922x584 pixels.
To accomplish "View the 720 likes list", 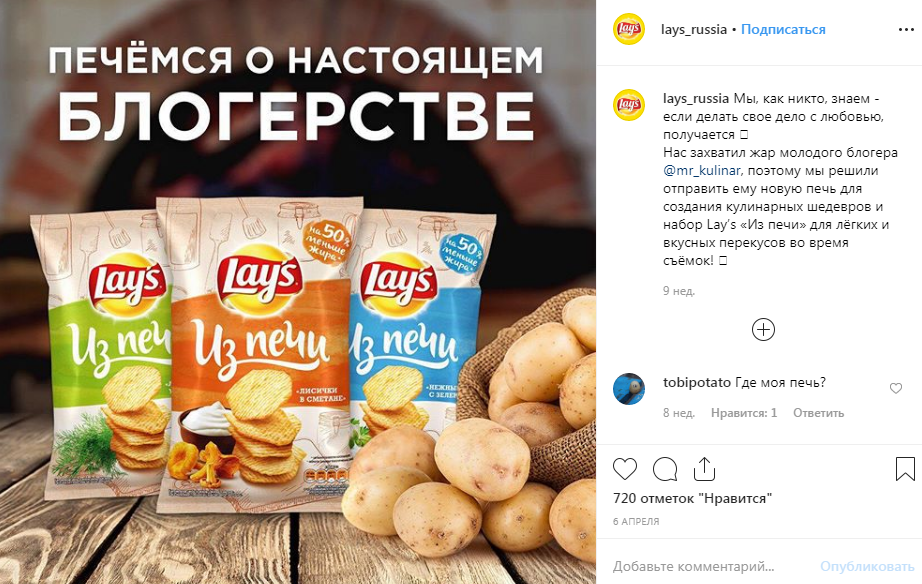I will coord(692,498).
